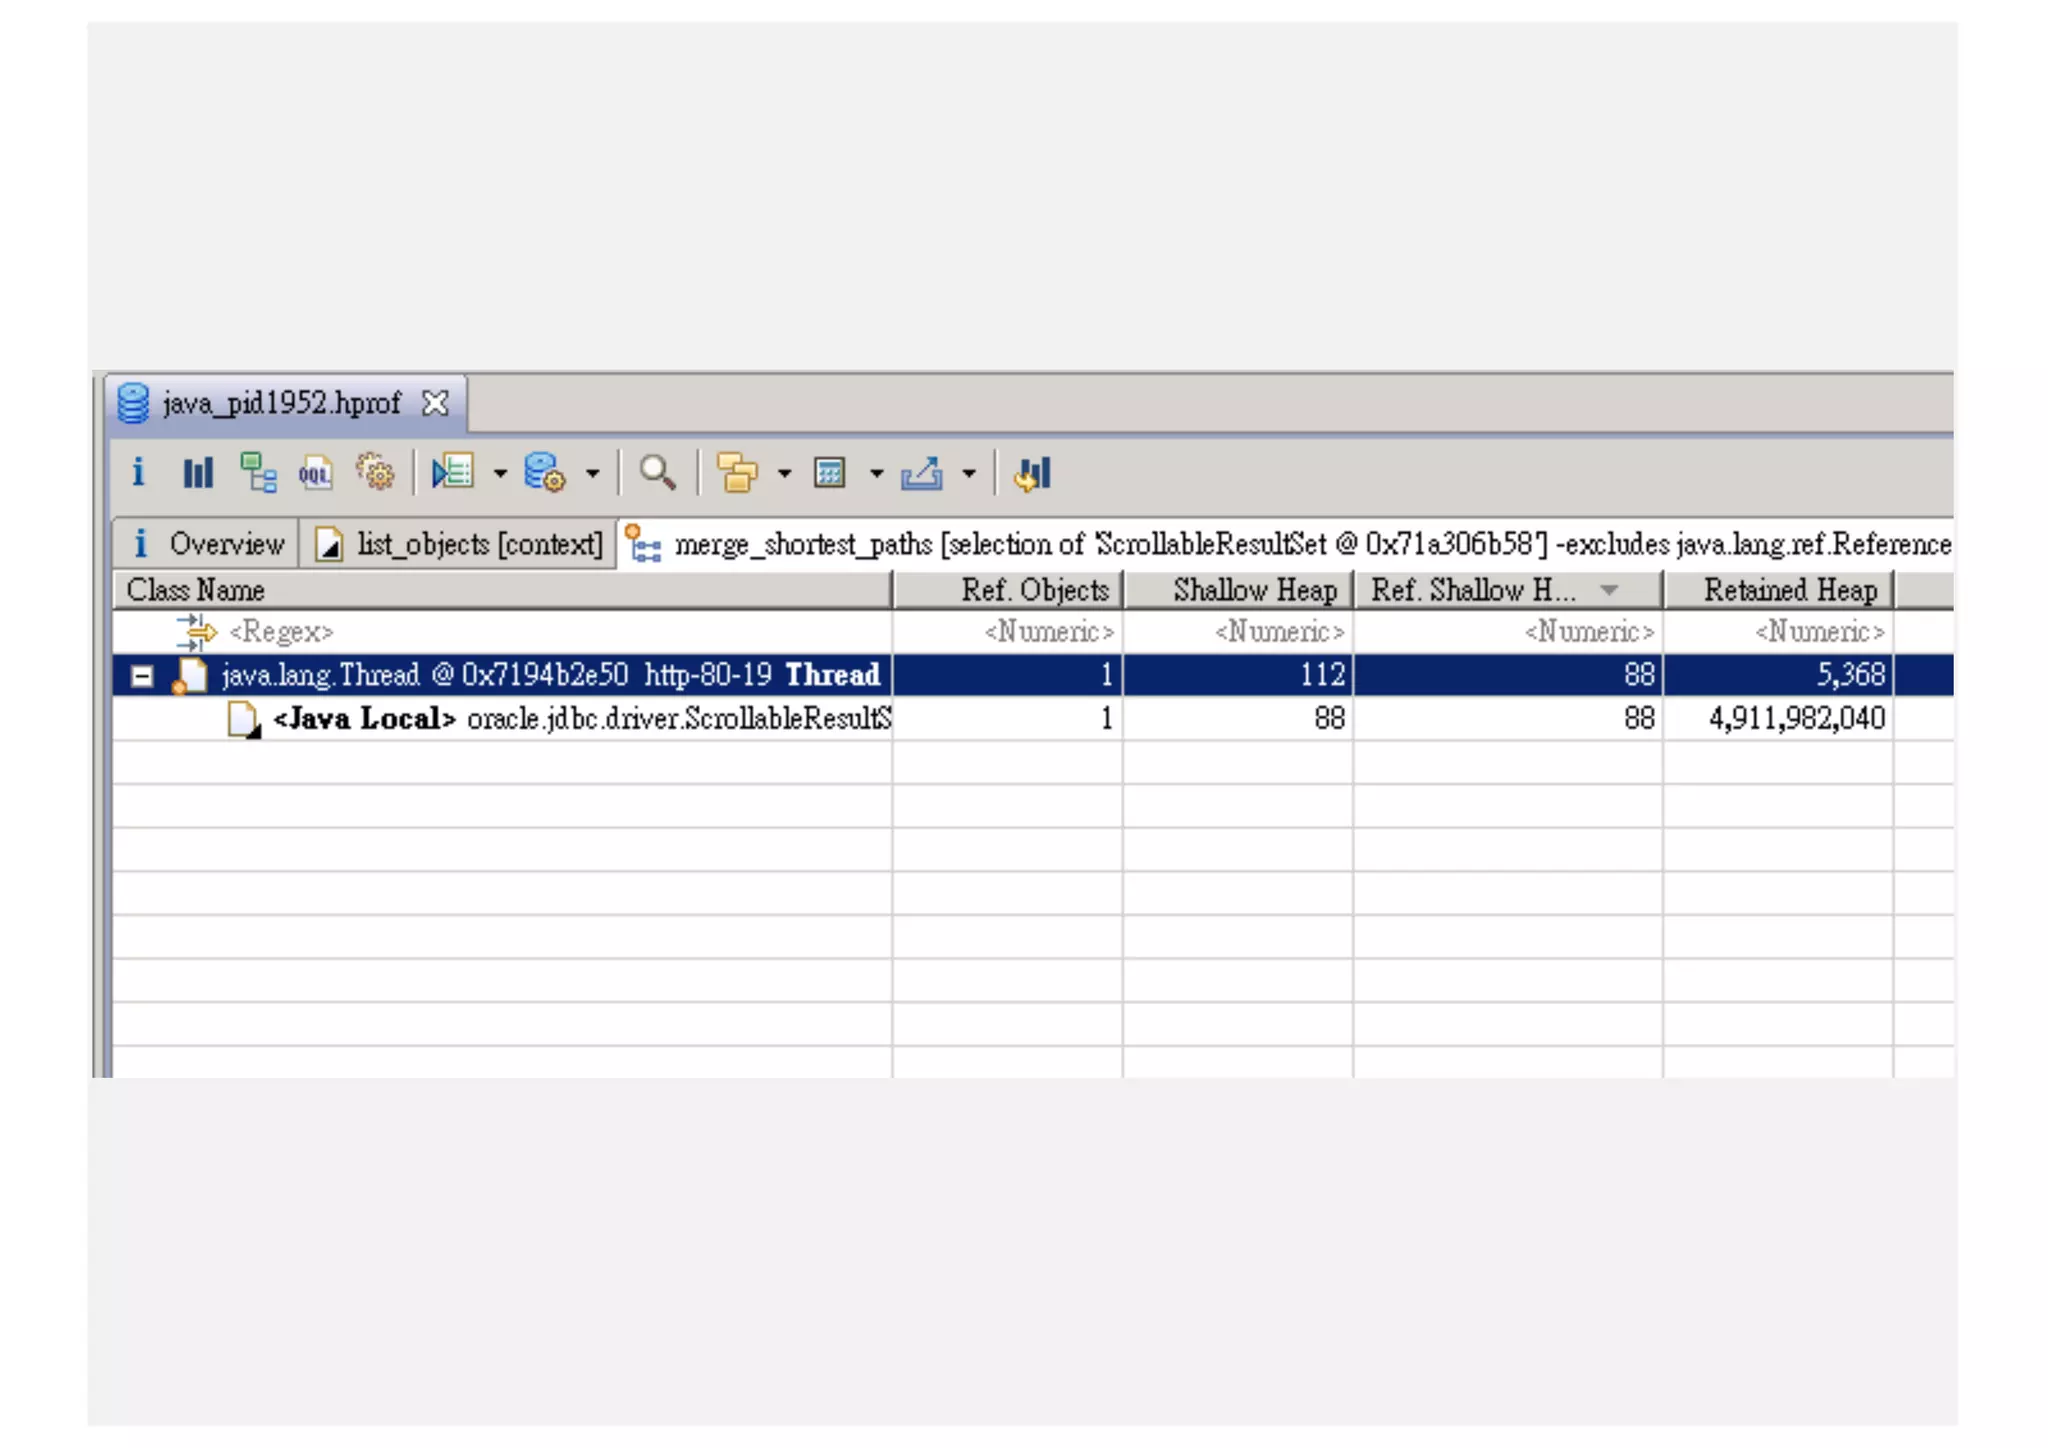Open the dominator tree view
The image size is (2048, 1448).
coord(258,472)
